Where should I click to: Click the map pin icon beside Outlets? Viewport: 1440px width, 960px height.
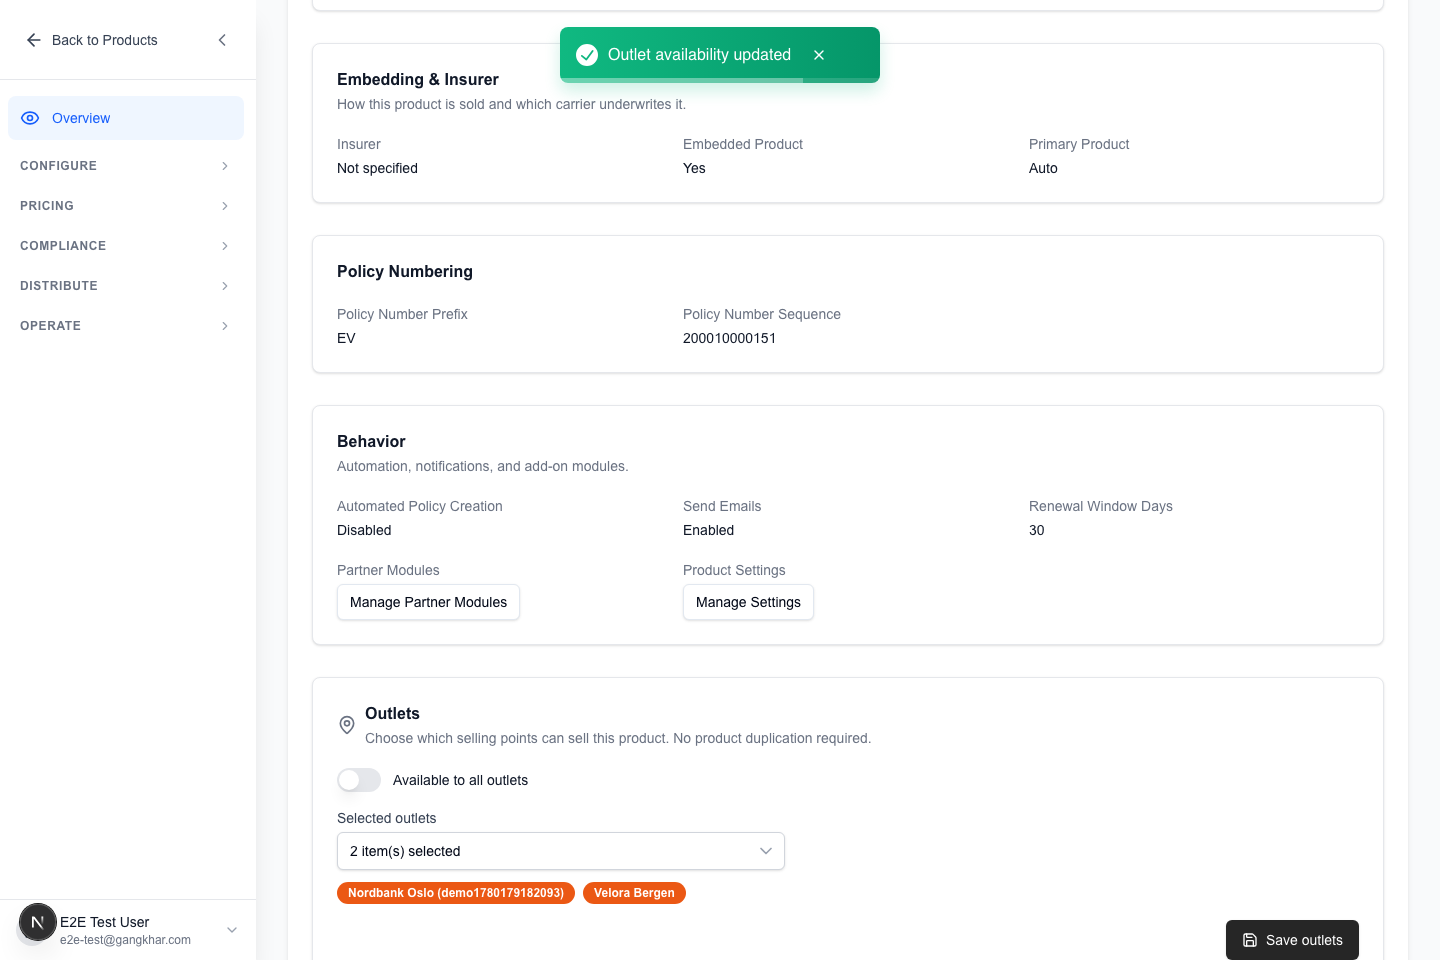click(x=347, y=725)
